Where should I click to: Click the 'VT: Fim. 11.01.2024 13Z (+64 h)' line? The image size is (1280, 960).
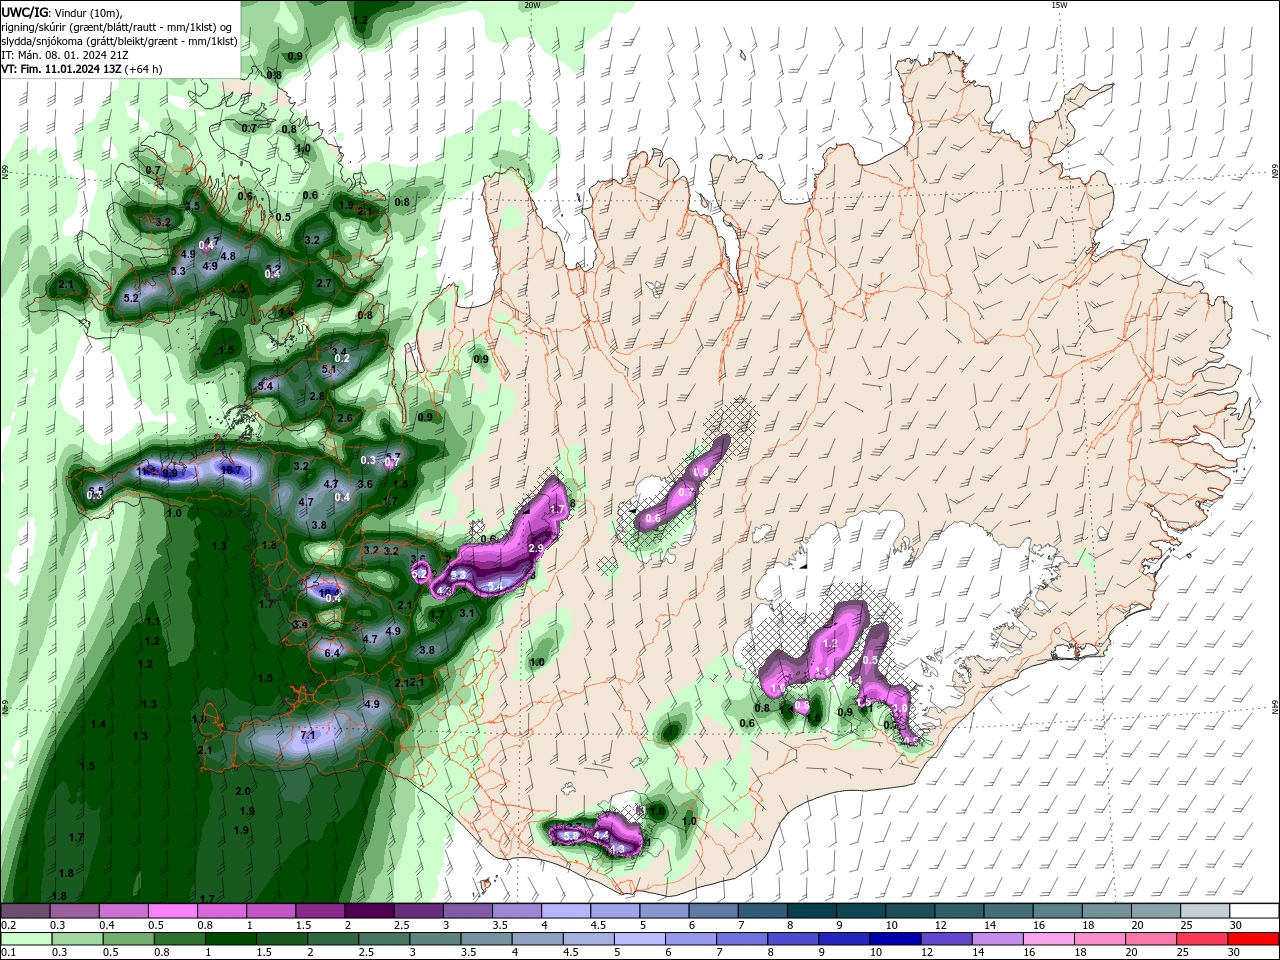[82, 69]
